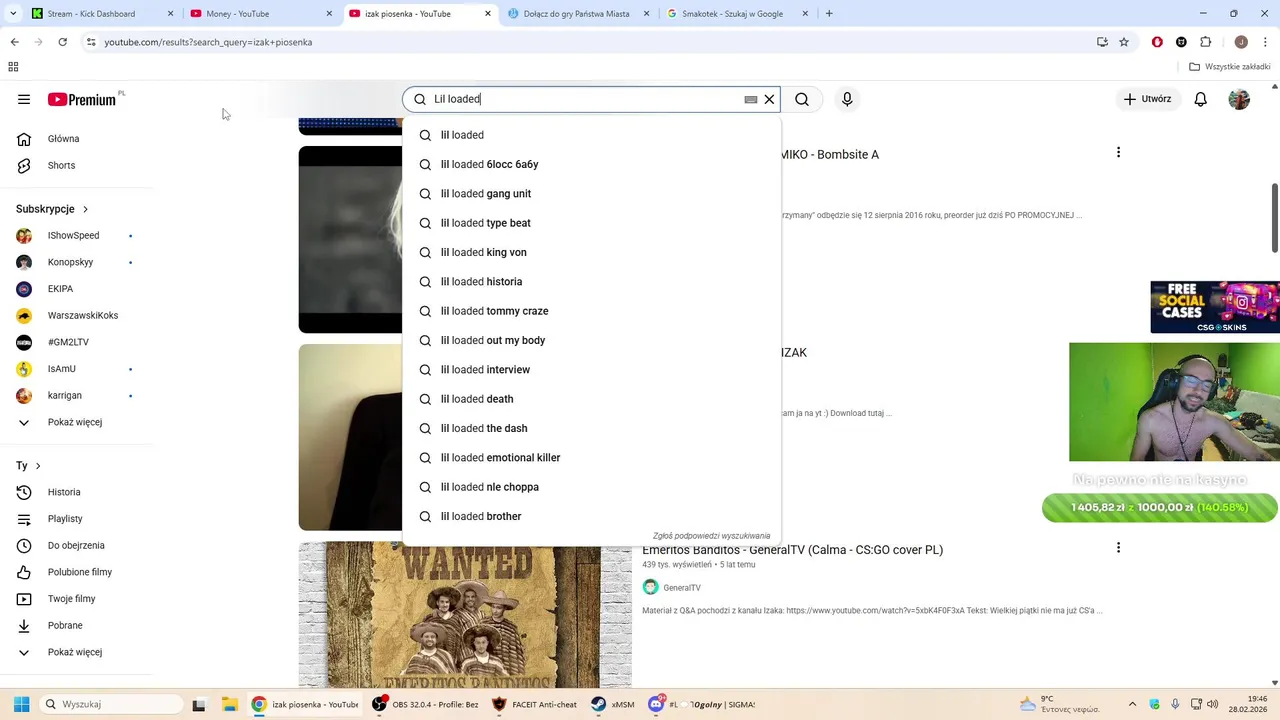Open the GeneralTV channel link
This screenshot has height=720, width=1280.
pyautogui.click(x=682, y=588)
